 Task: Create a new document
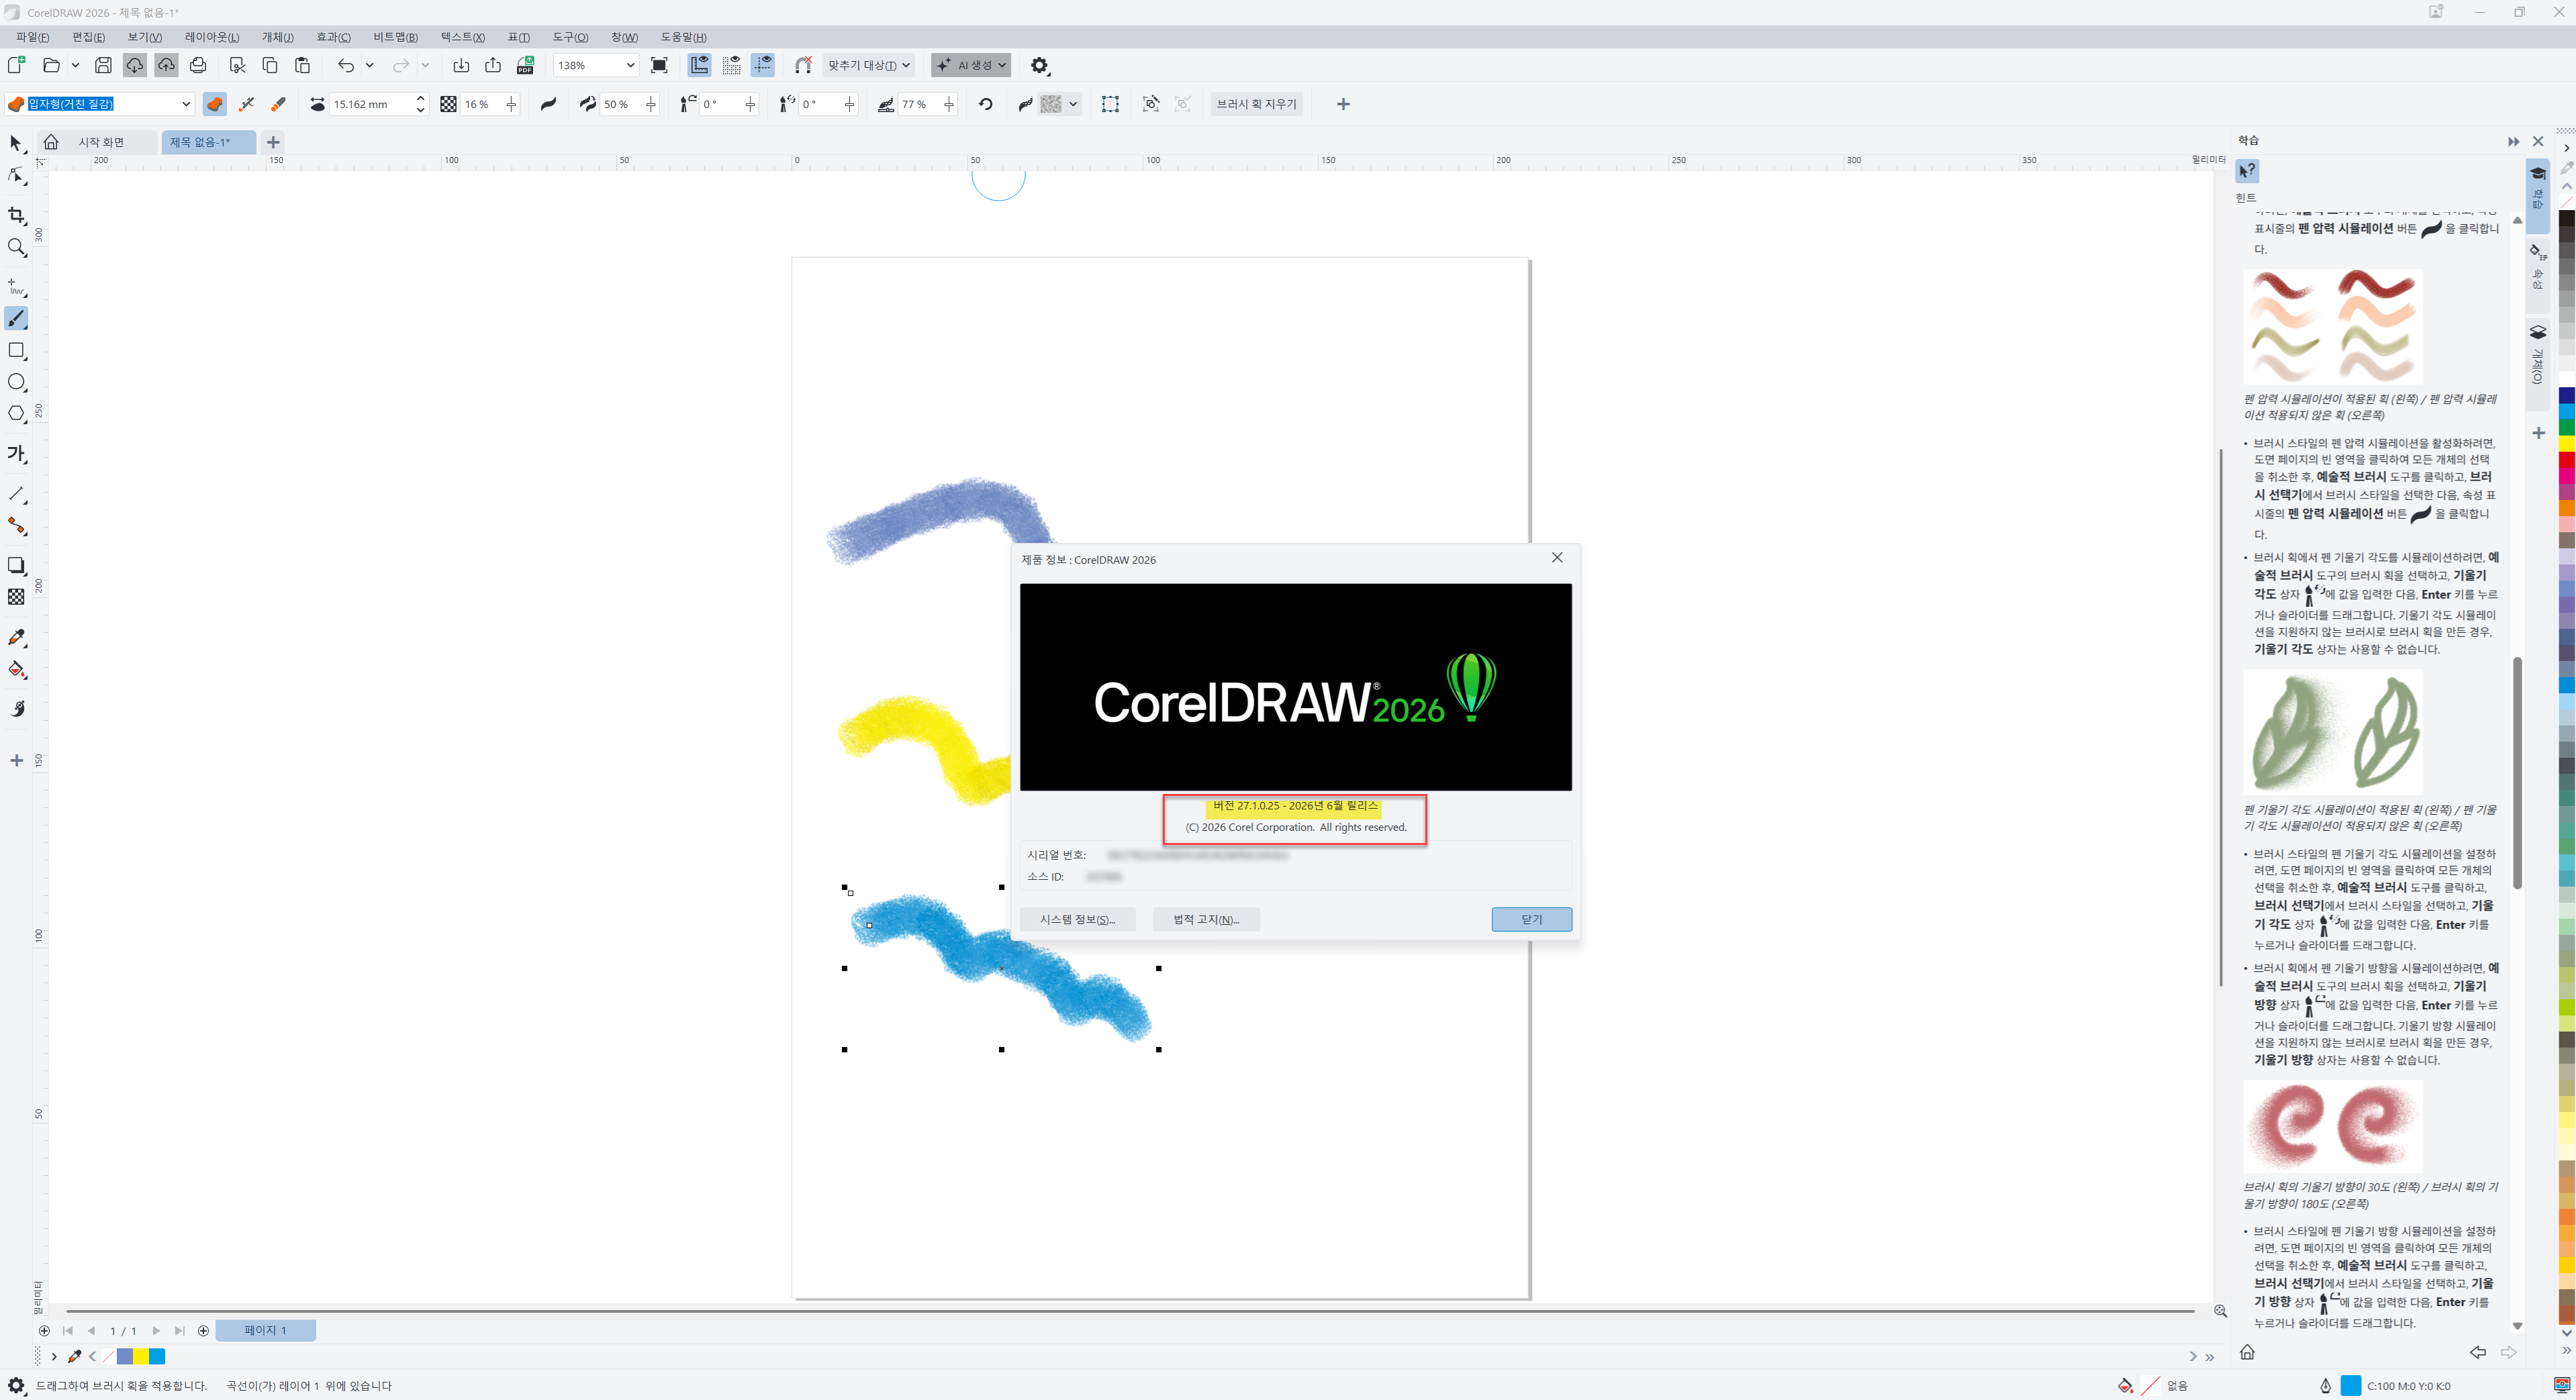coord(16,65)
